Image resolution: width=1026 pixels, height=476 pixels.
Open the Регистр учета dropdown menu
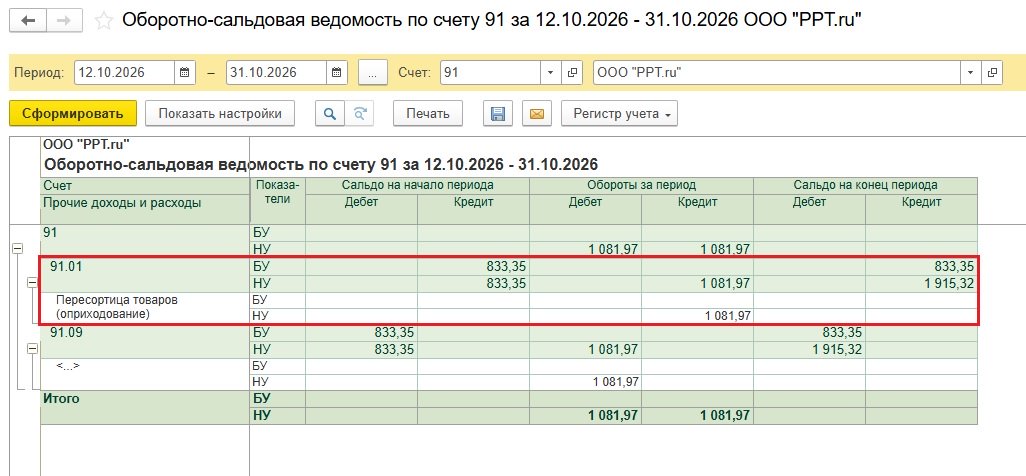coord(619,113)
